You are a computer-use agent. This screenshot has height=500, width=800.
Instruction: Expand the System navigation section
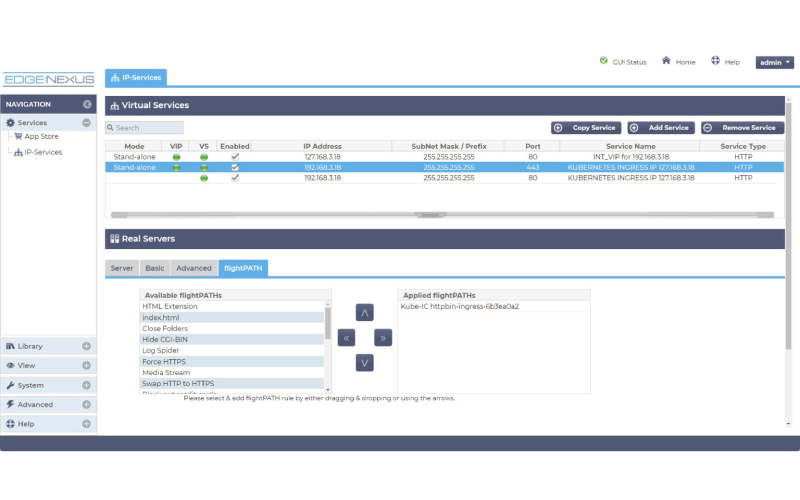click(x=86, y=385)
